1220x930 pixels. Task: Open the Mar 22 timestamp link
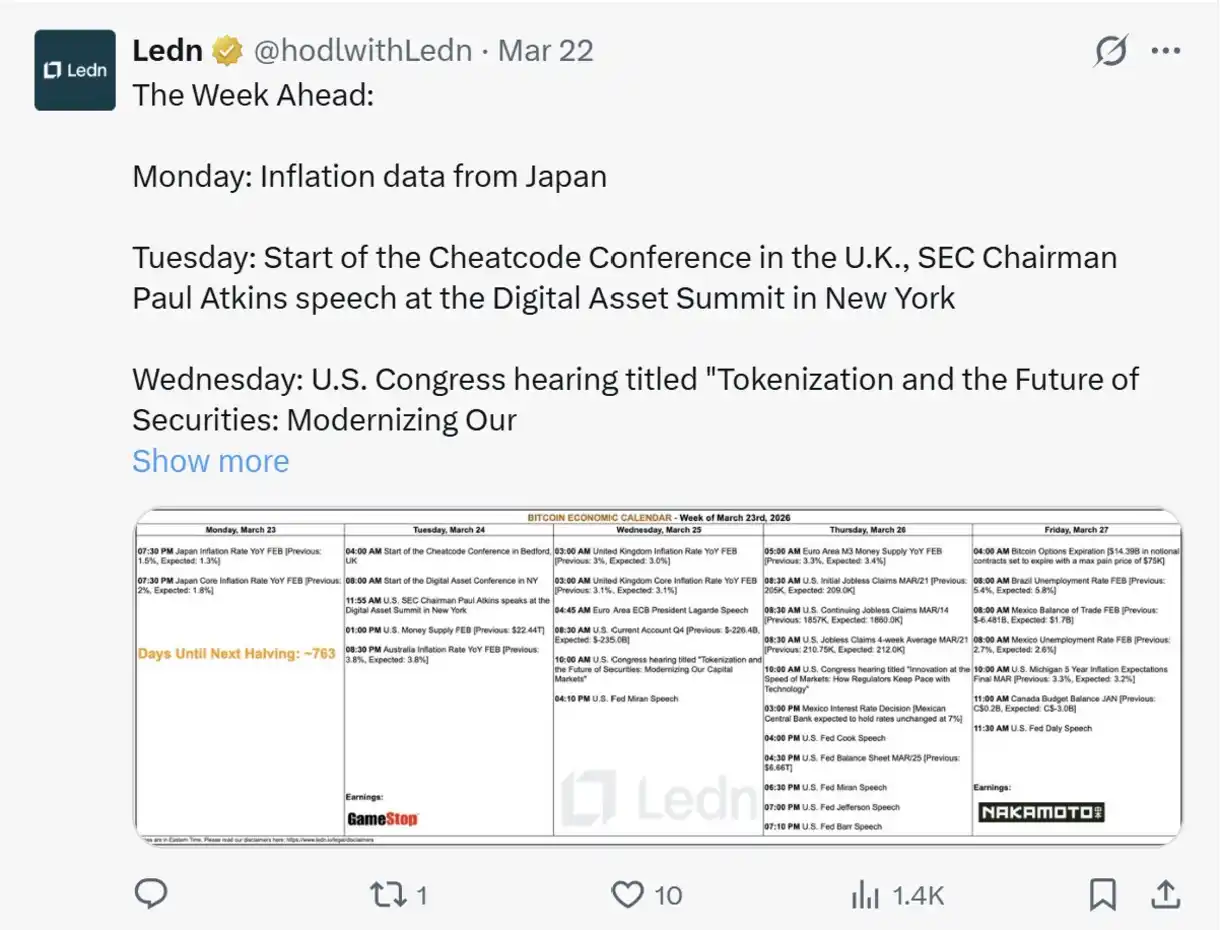pos(545,50)
